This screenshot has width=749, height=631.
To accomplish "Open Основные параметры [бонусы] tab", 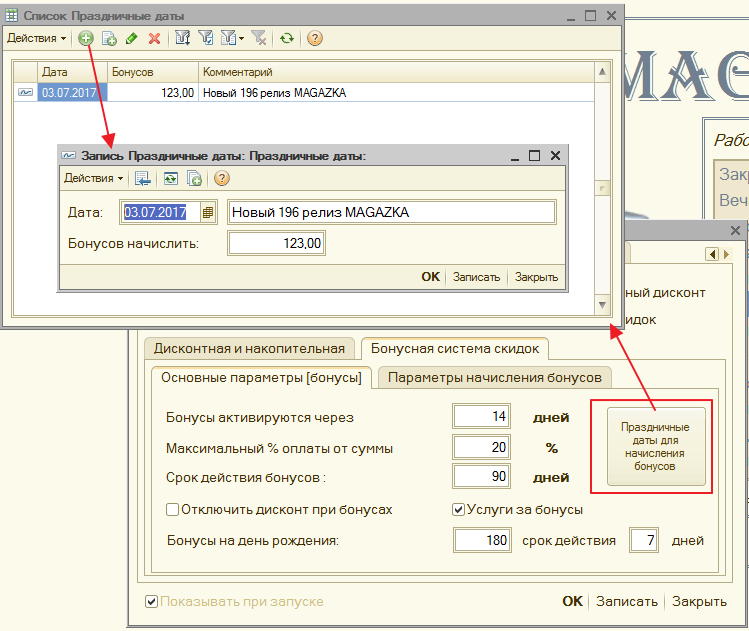I will click(261, 377).
